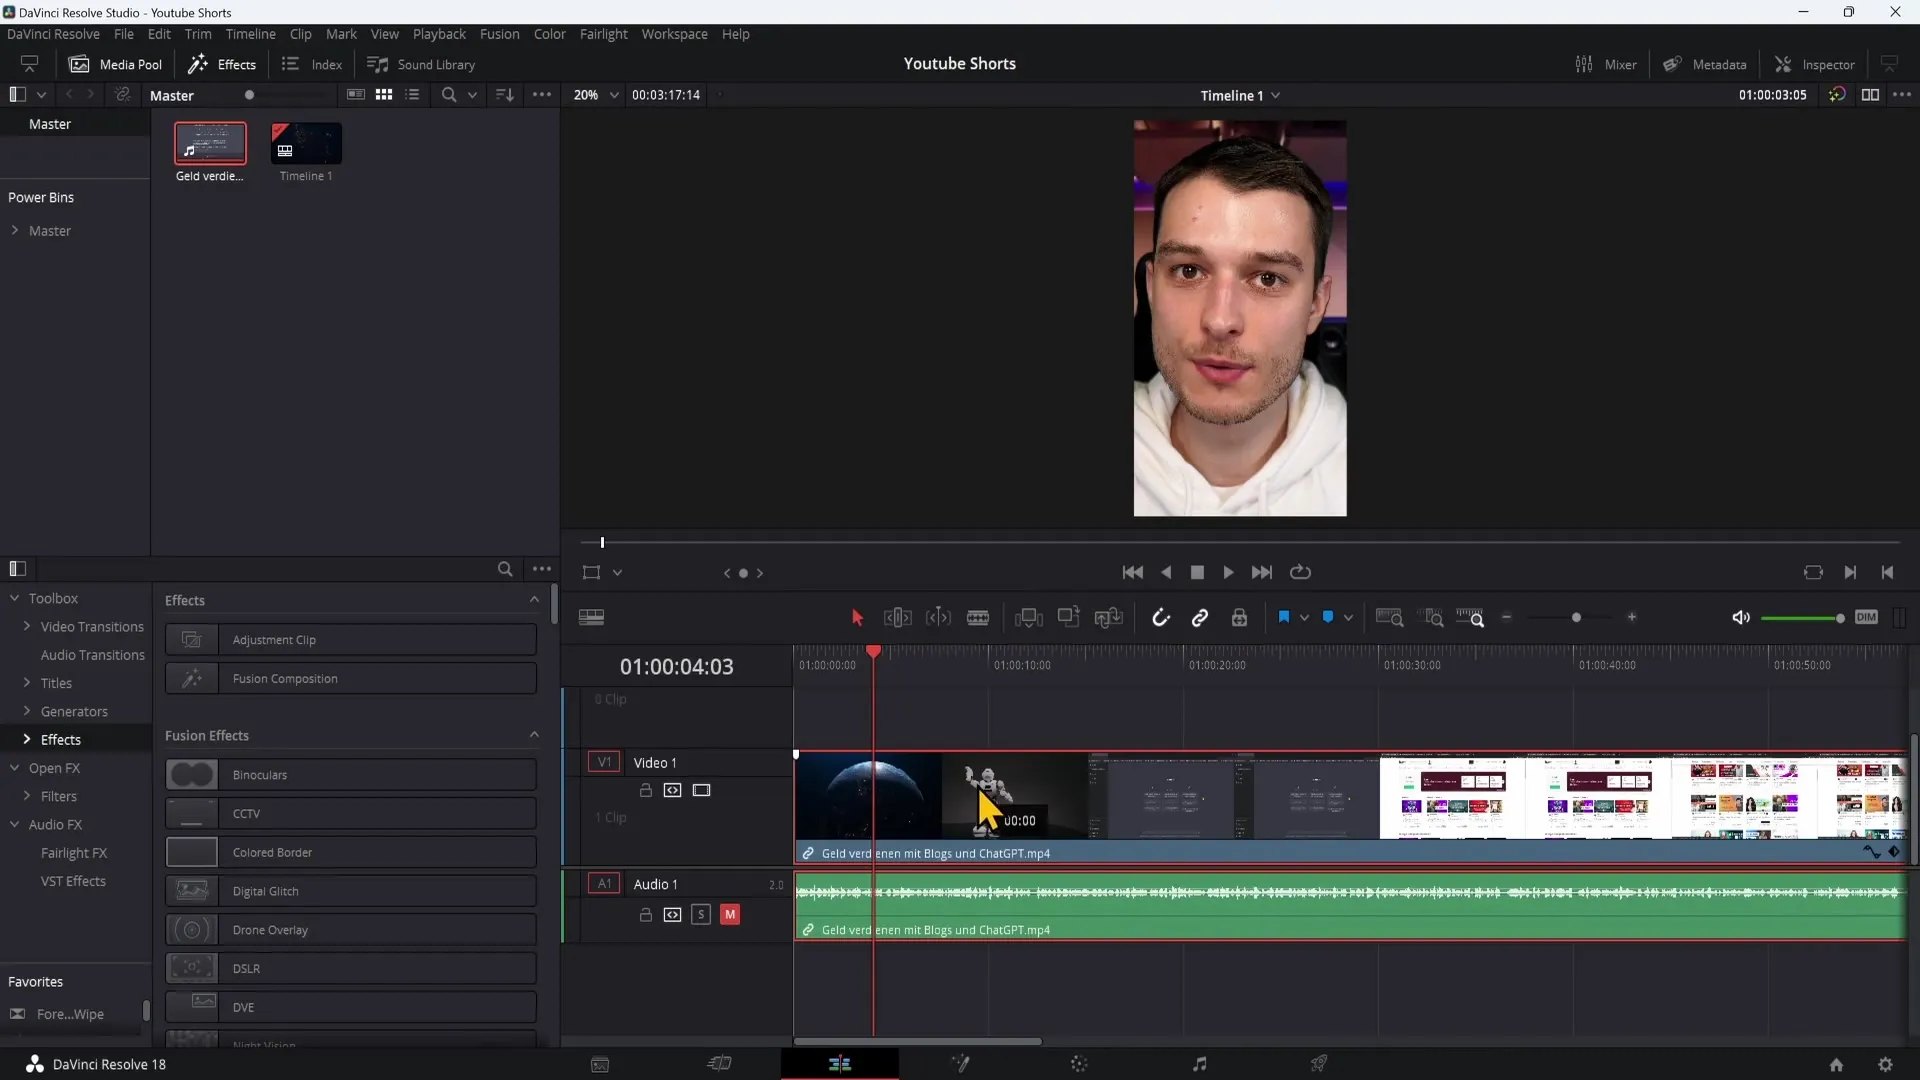Click the Replace Clip icon

click(1109, 618)
